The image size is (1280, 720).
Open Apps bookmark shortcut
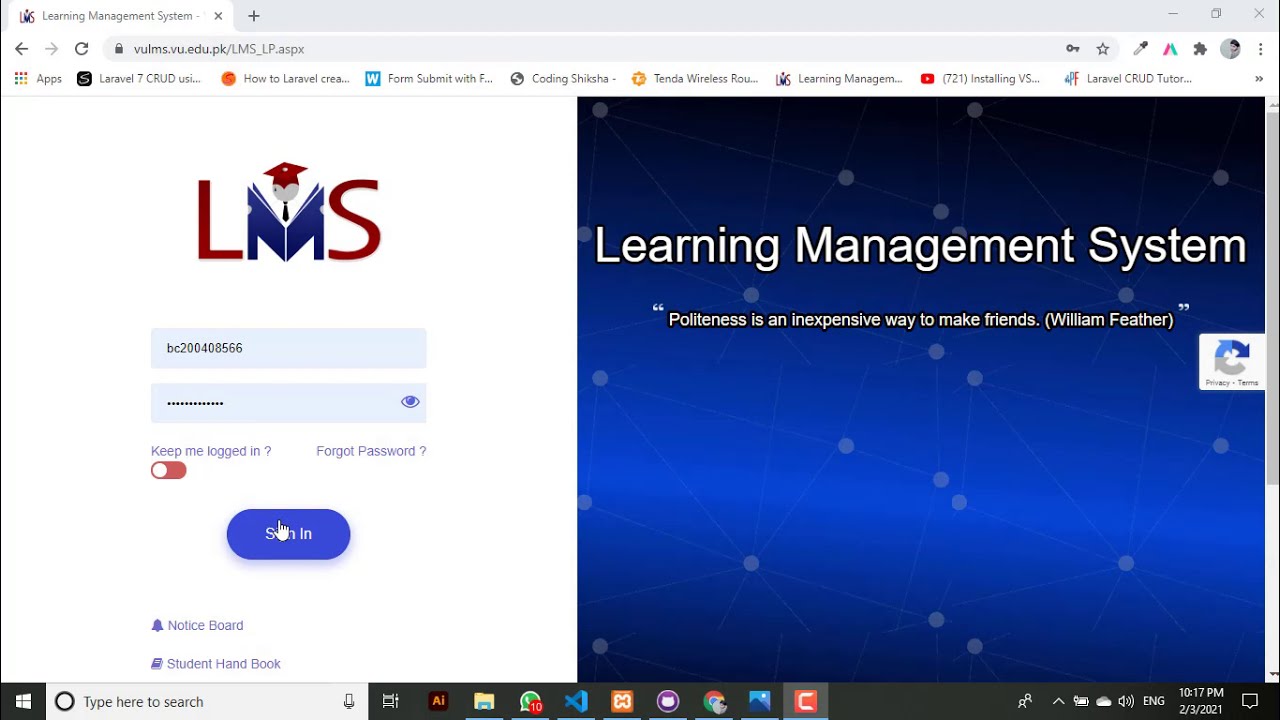[x=37, y=79]
